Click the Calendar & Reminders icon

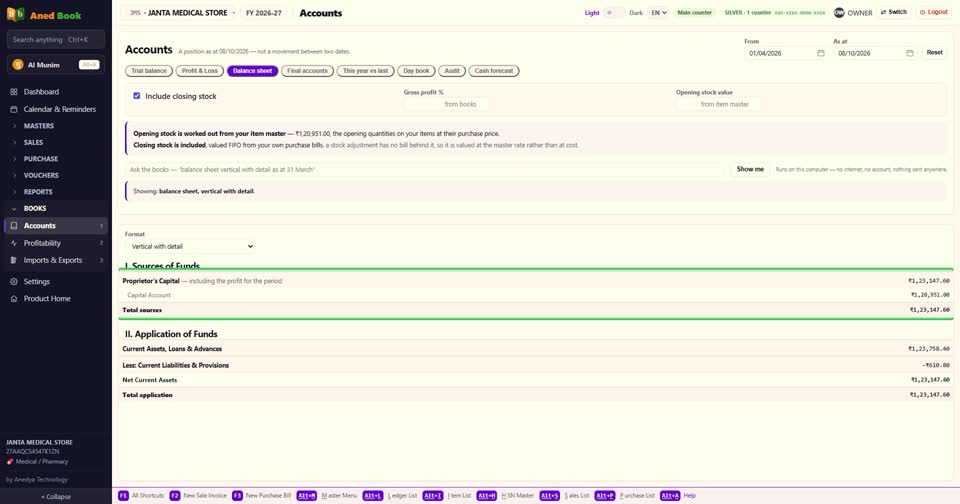click(13, 109)
